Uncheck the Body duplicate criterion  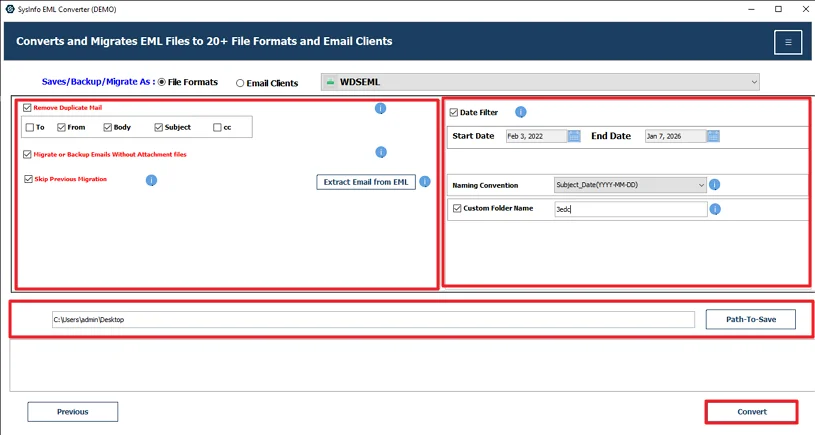coord(108,127)
